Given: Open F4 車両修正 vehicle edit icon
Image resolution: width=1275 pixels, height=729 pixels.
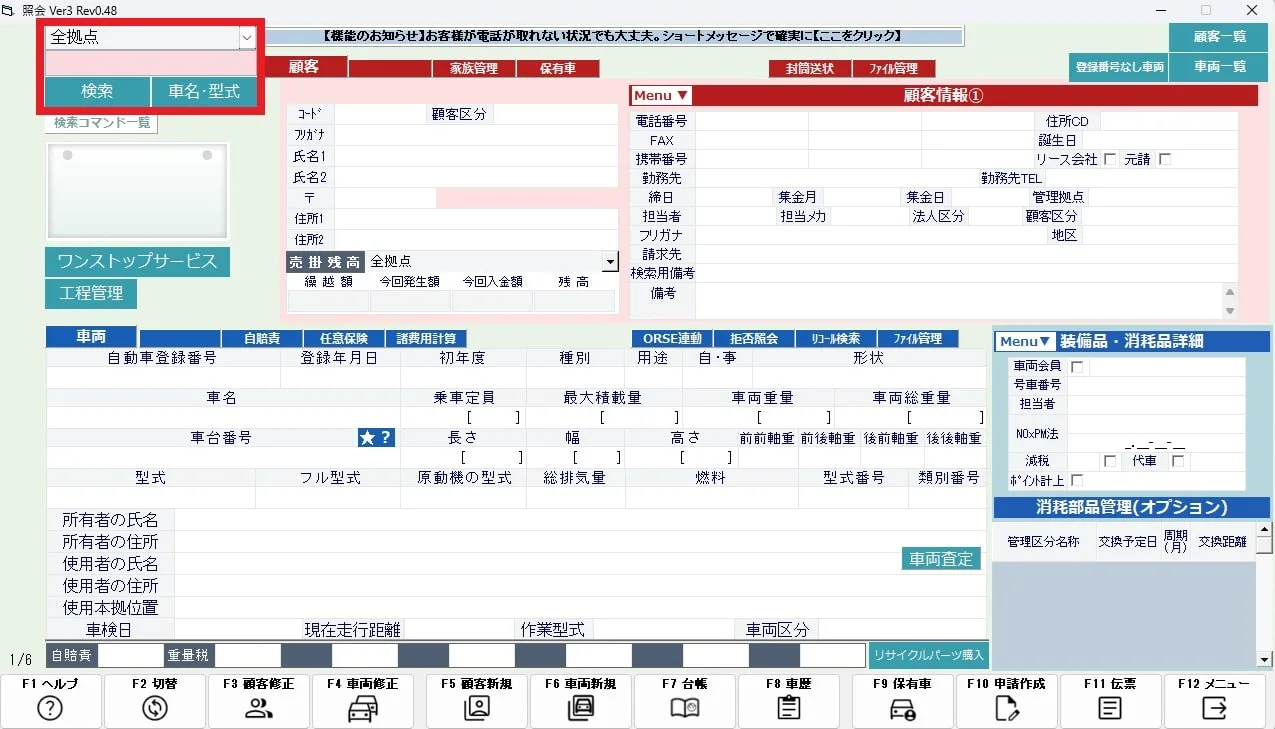Looking at the screenshot, I should [362, 708].
